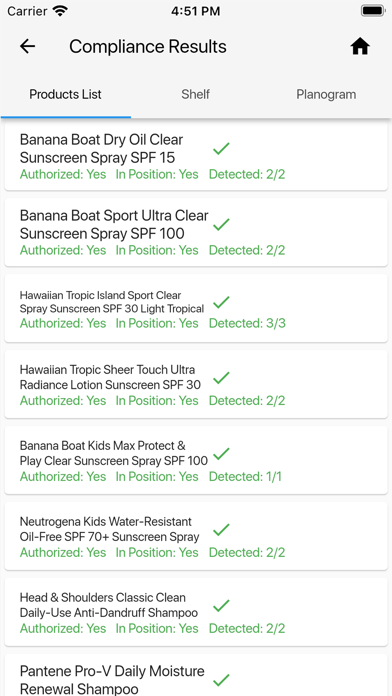Tap Wi-Fi icon in status bar
Screen dimensions: 392x696
tap(60, 11)
